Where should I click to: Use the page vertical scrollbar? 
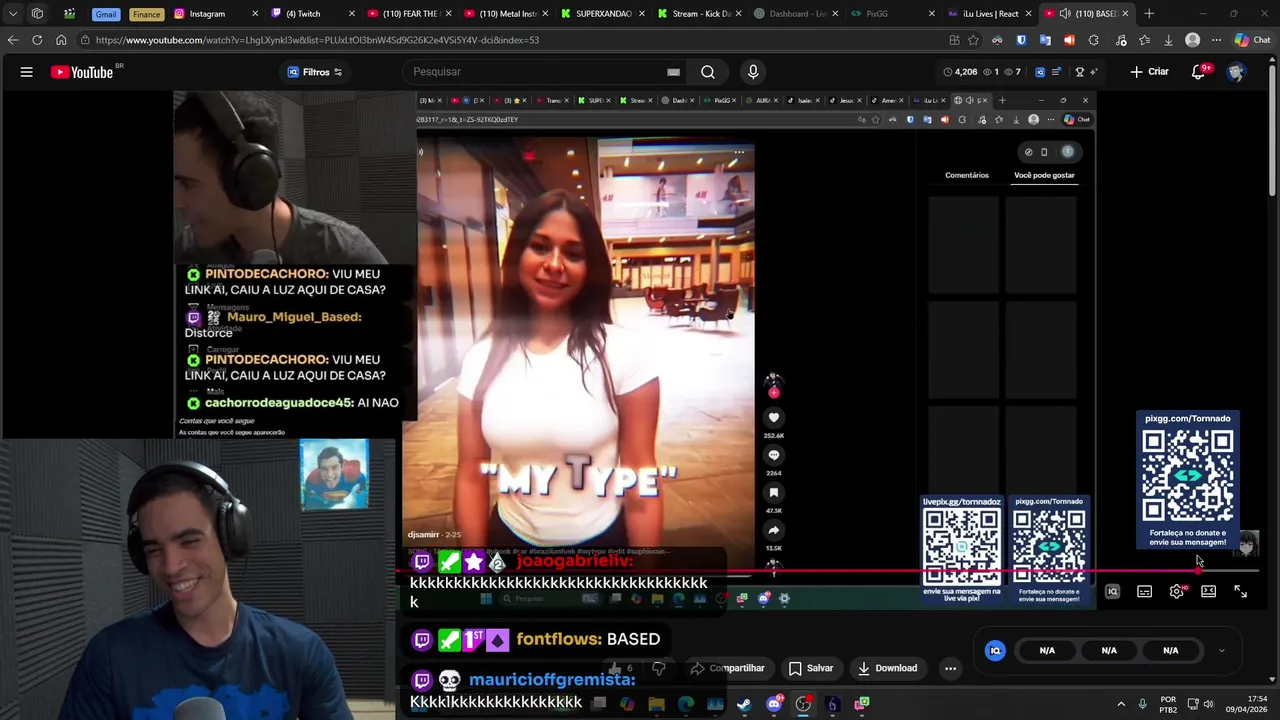pyautogui.click(x=1274, y=130)
